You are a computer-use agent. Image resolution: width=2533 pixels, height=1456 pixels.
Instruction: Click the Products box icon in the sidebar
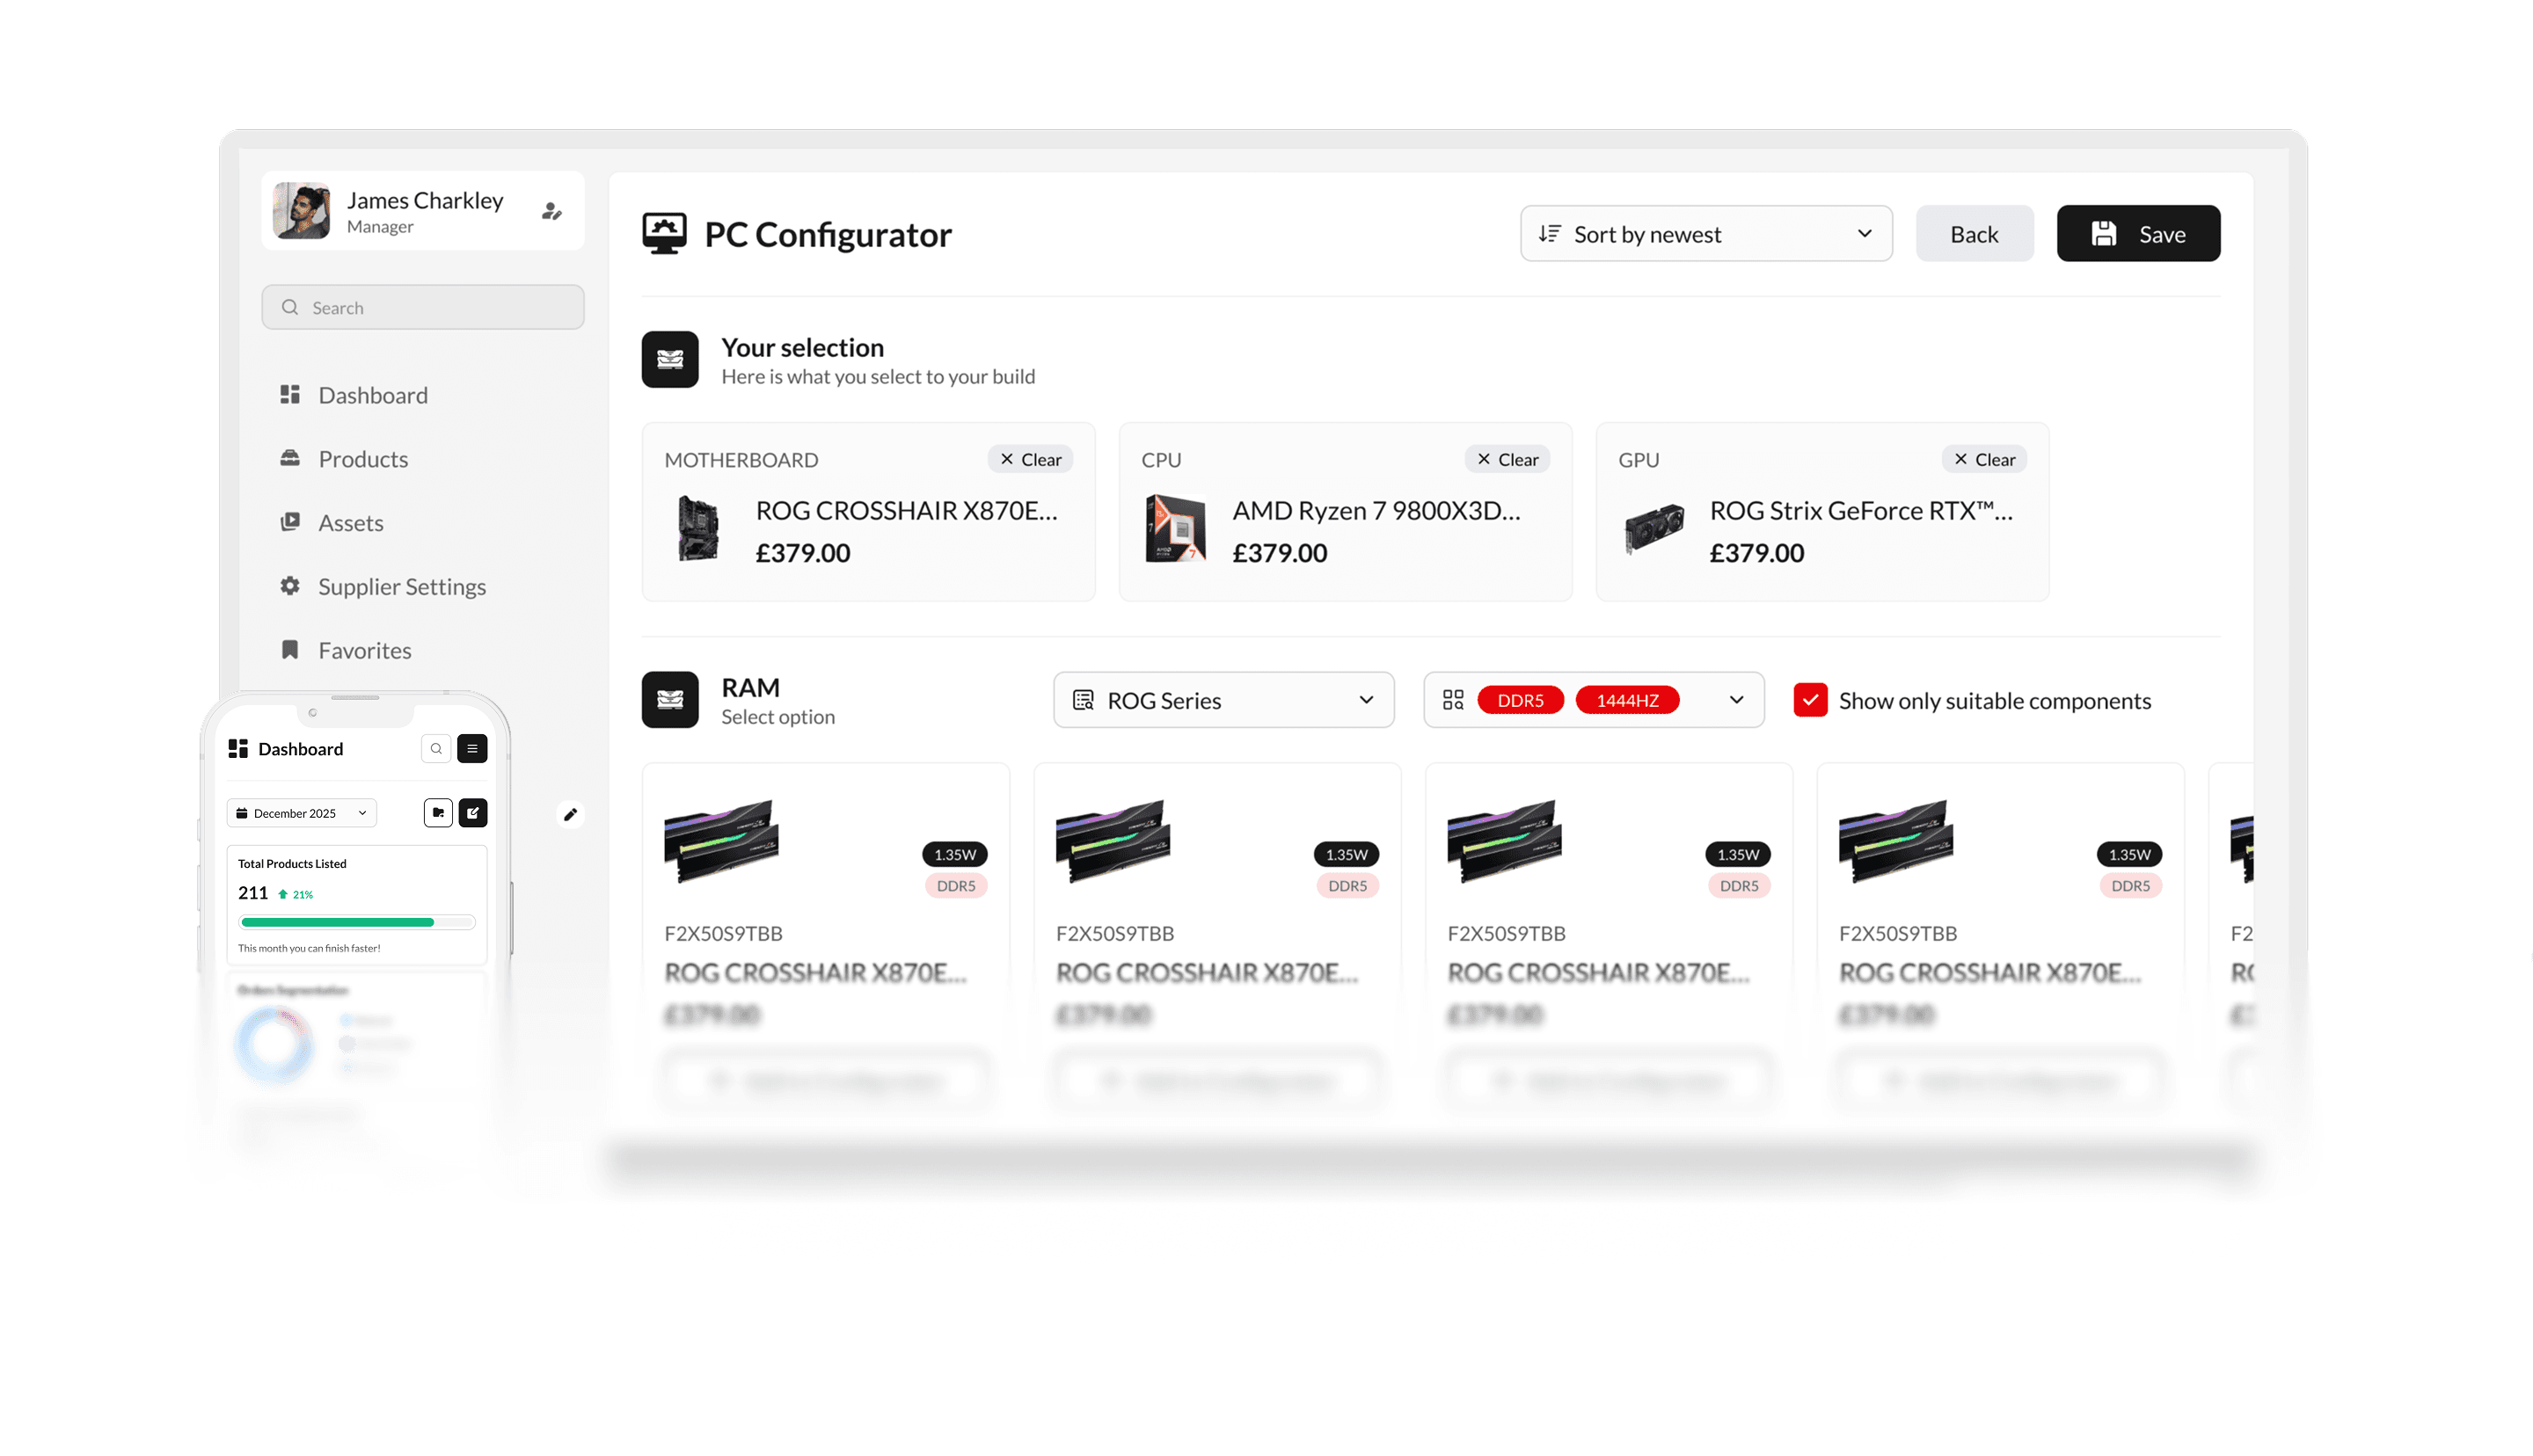pos(290,458)
